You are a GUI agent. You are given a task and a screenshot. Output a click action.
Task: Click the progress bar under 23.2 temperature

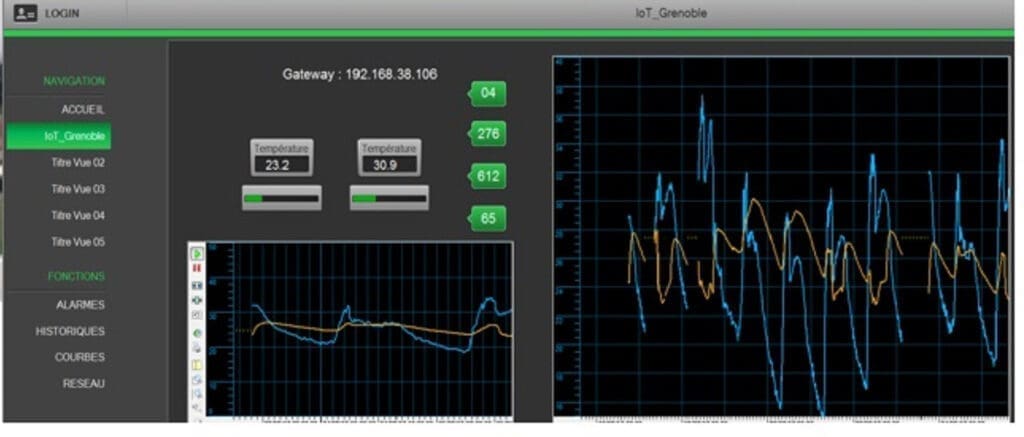(x=281, y=198)
